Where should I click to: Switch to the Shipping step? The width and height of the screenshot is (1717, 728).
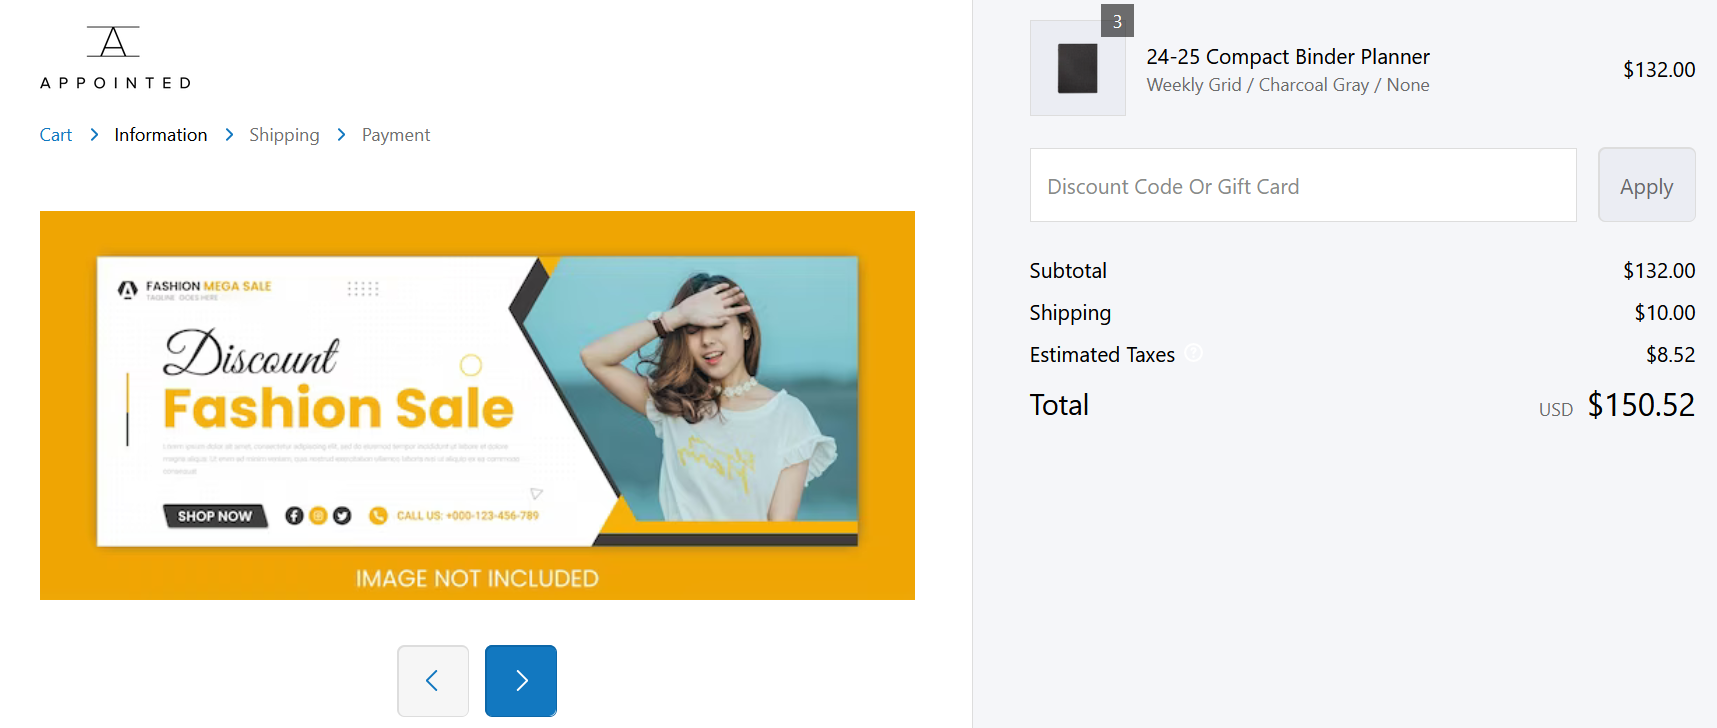(284, 135)
